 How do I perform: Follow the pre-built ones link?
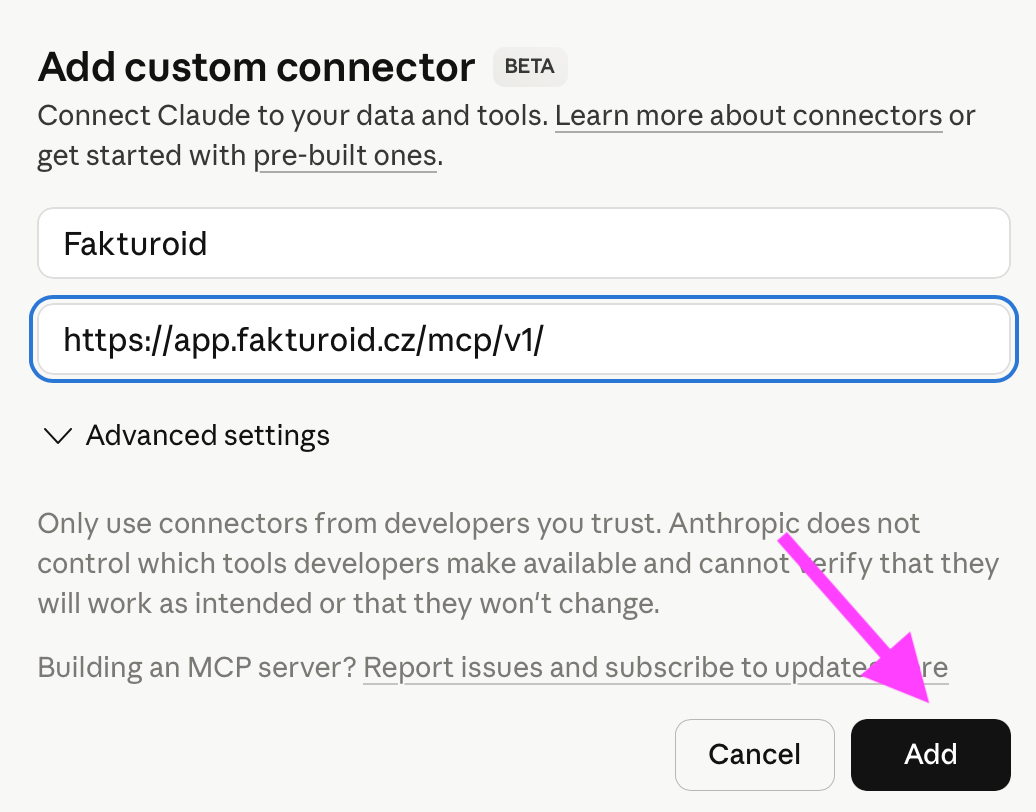point(344,156)
